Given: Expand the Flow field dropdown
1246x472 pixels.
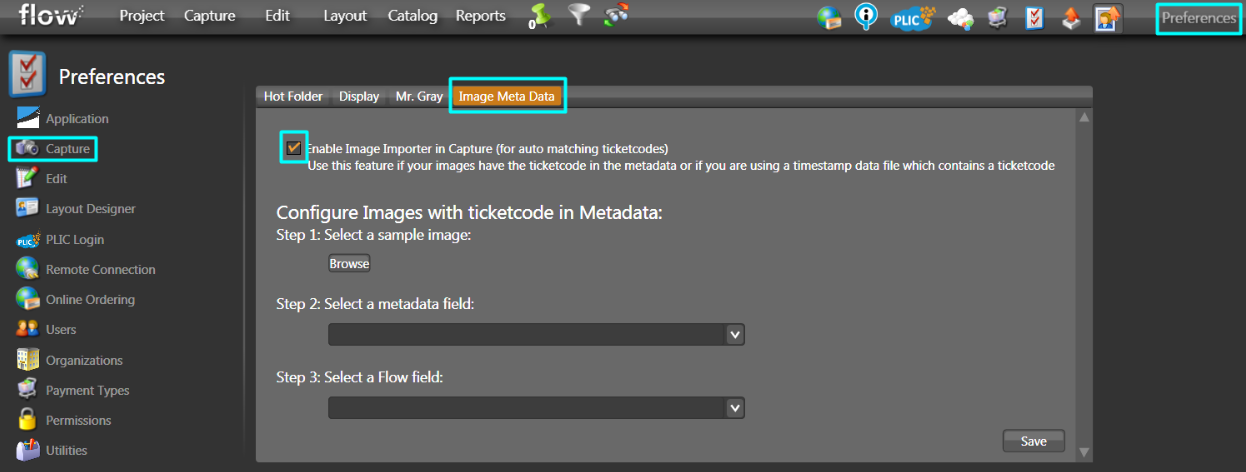Looking at the screenshot, I should click(x=536, y=407).
